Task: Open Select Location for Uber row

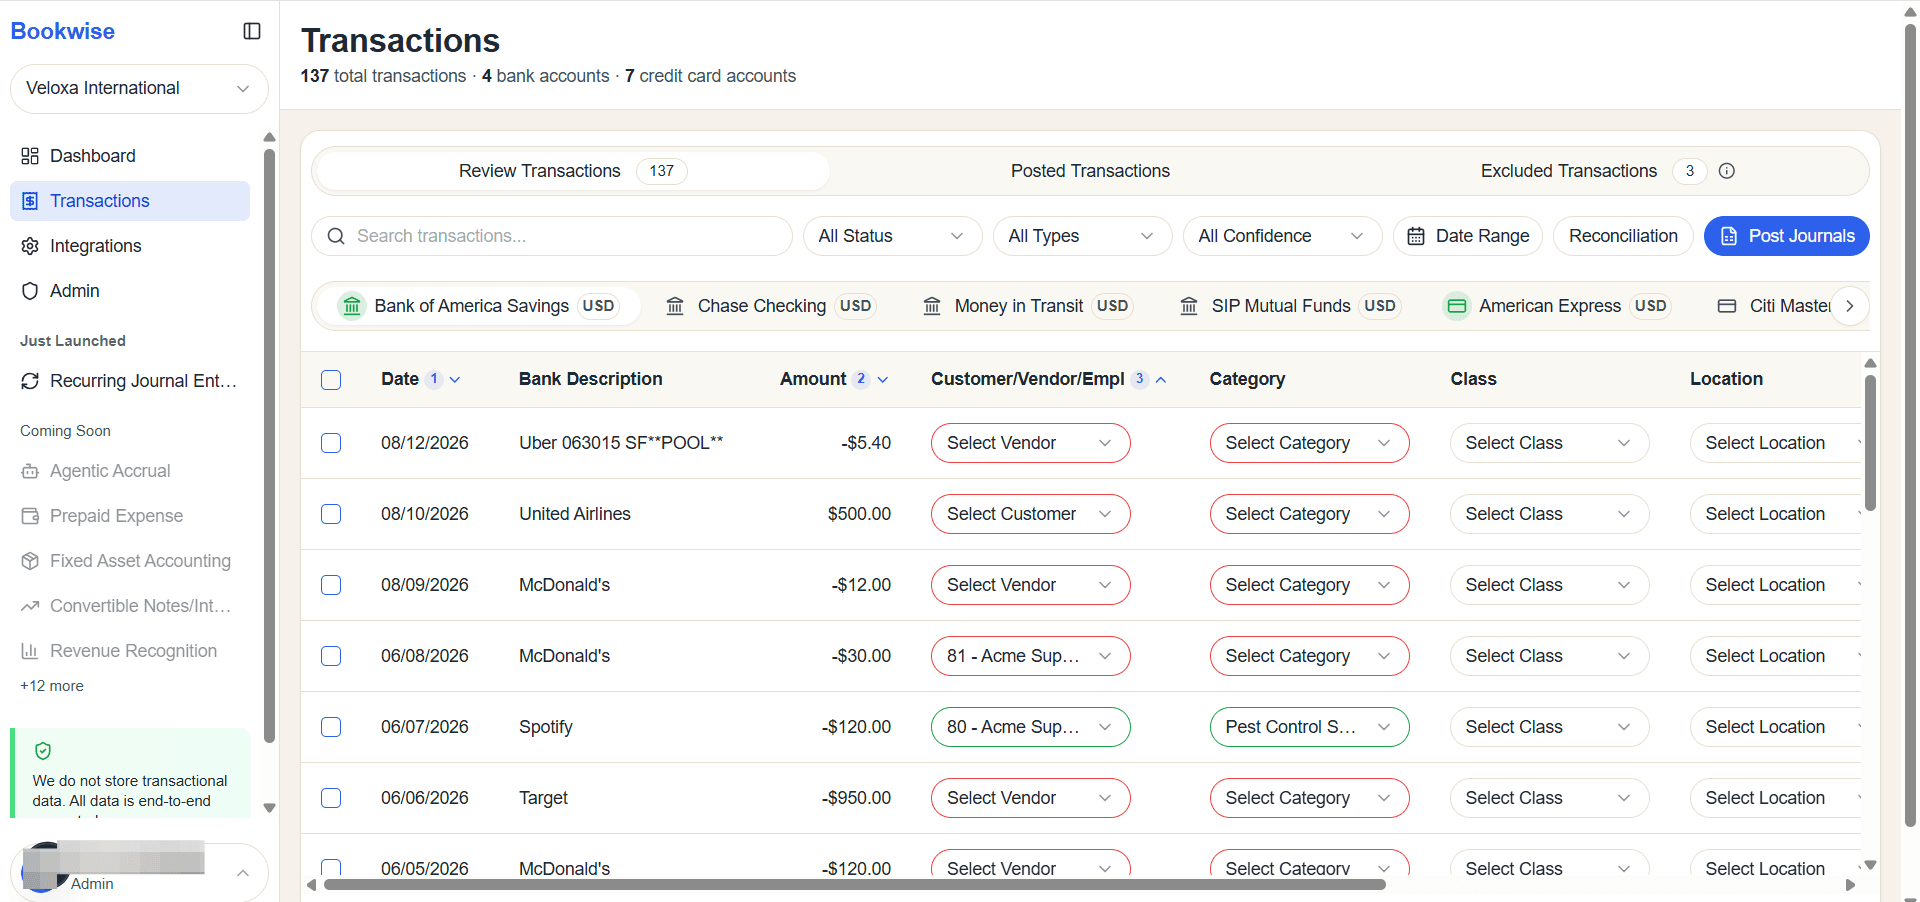Action: 1776,443
